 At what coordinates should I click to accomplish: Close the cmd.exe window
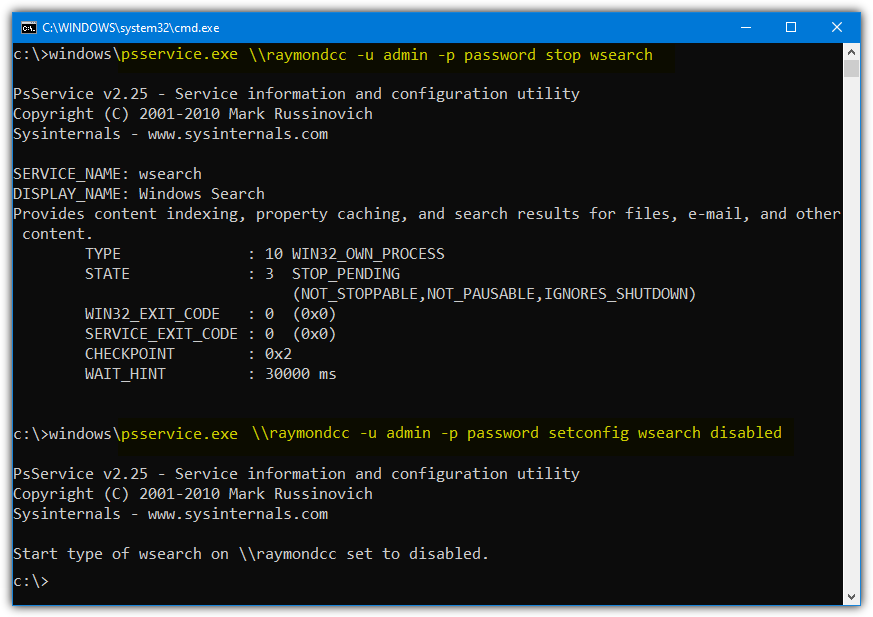coord(836,27)
